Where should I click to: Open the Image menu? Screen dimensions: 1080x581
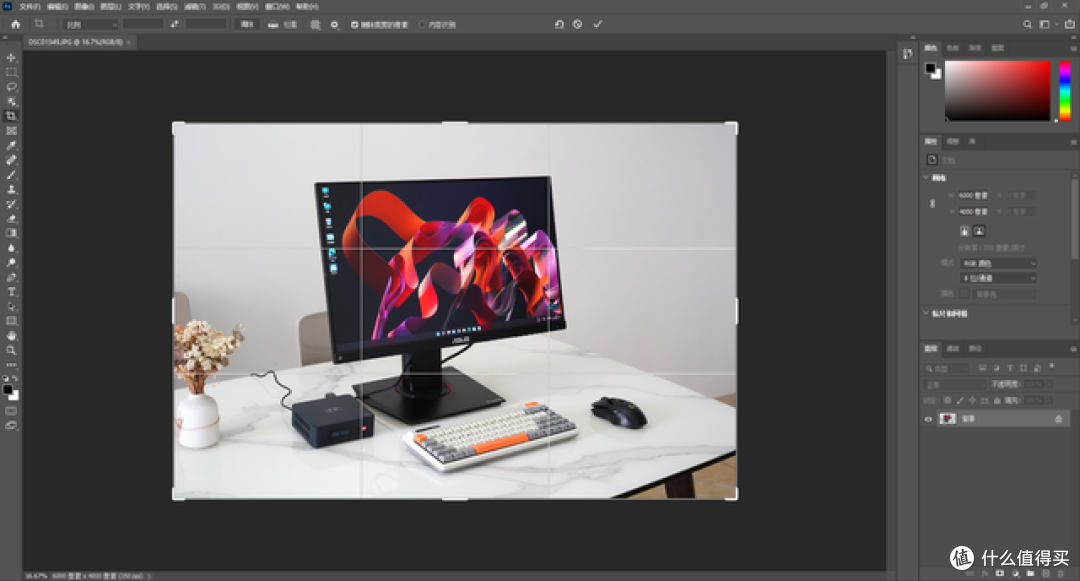click(84, 6)
